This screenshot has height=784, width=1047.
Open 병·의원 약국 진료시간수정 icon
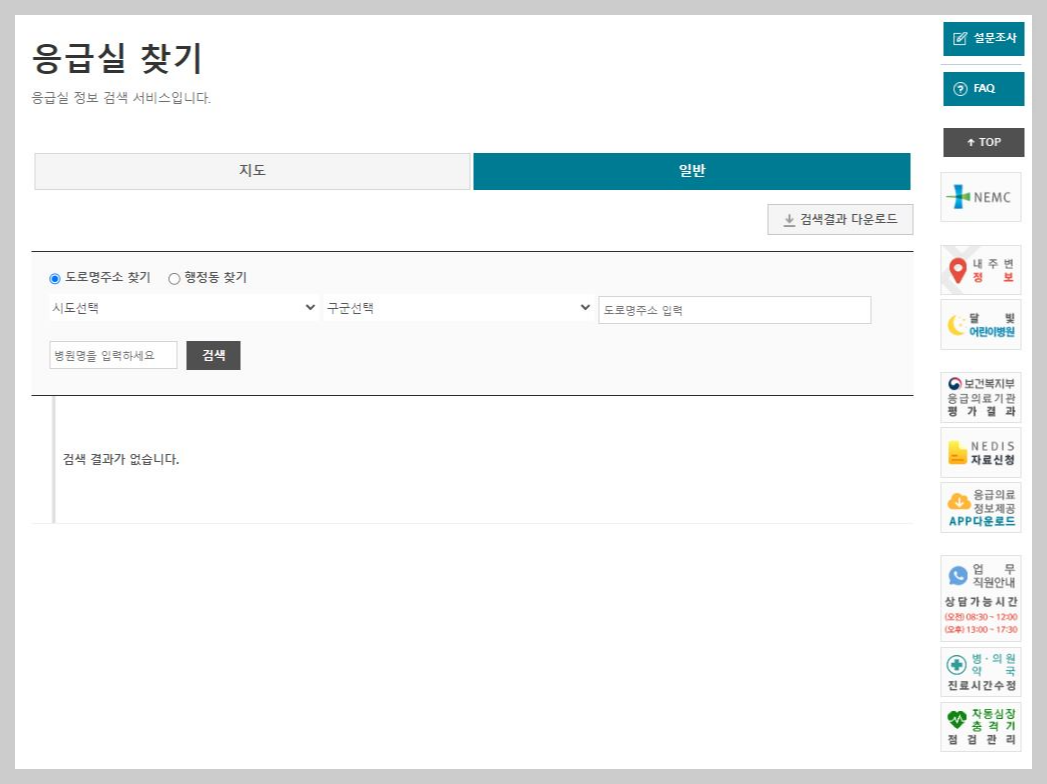[x=981, y=670]
